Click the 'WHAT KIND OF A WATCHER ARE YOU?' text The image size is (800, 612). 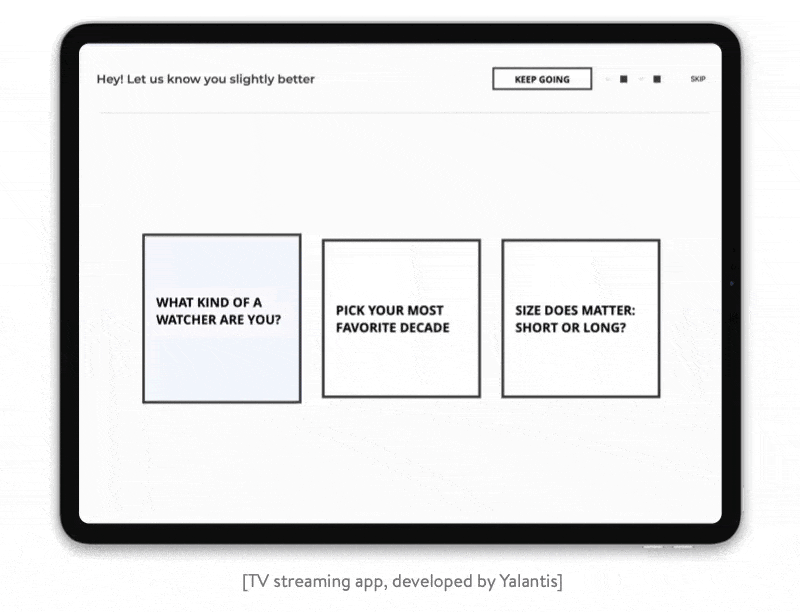pyautogui.click(x=218, y=311)
